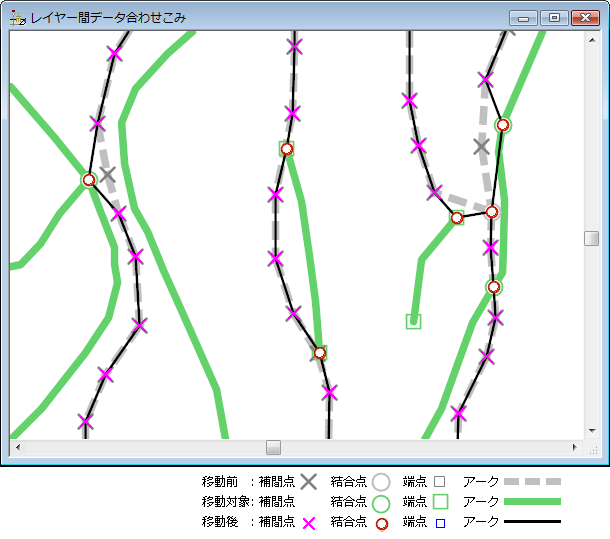Click the black arc legend line
610x539 pixels.
[x=532, y=521]
